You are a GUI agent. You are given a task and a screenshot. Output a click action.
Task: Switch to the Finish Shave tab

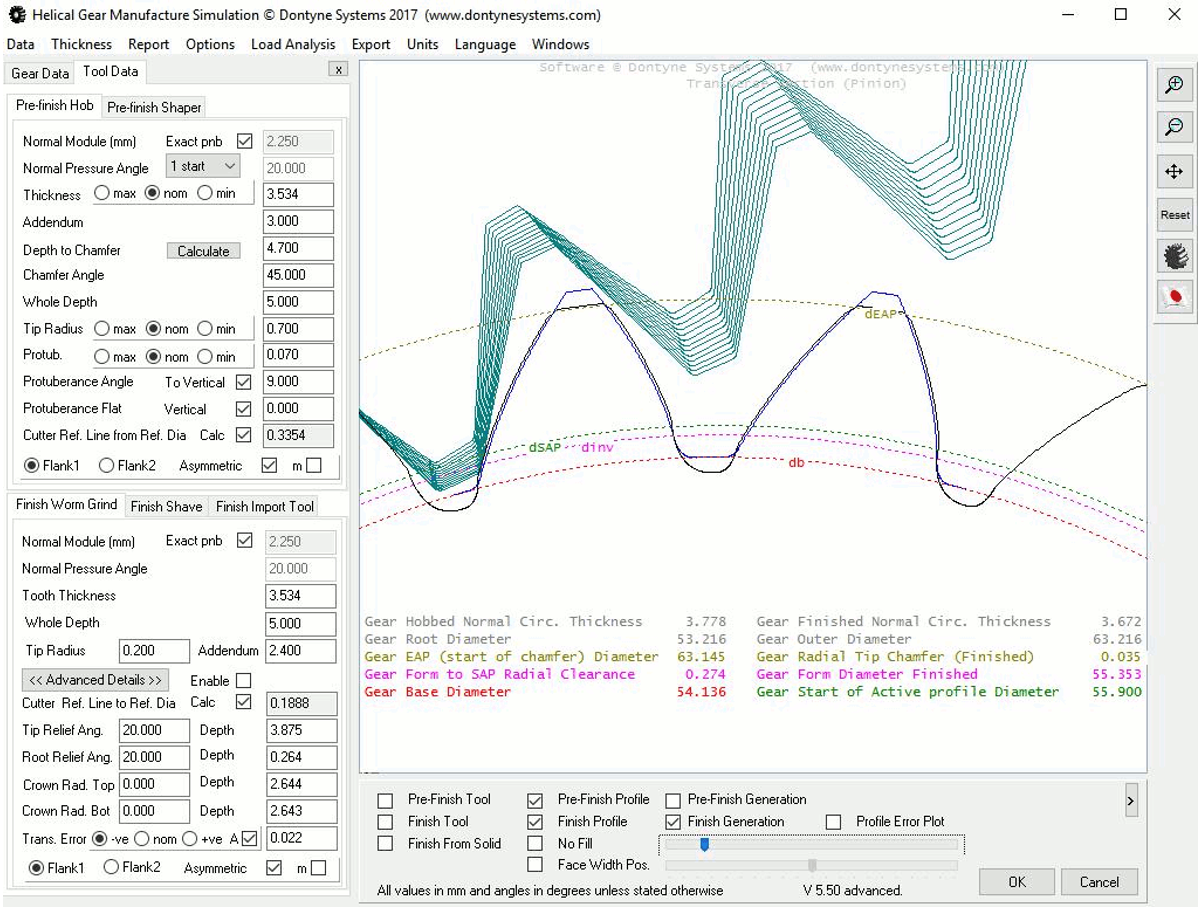166,506
